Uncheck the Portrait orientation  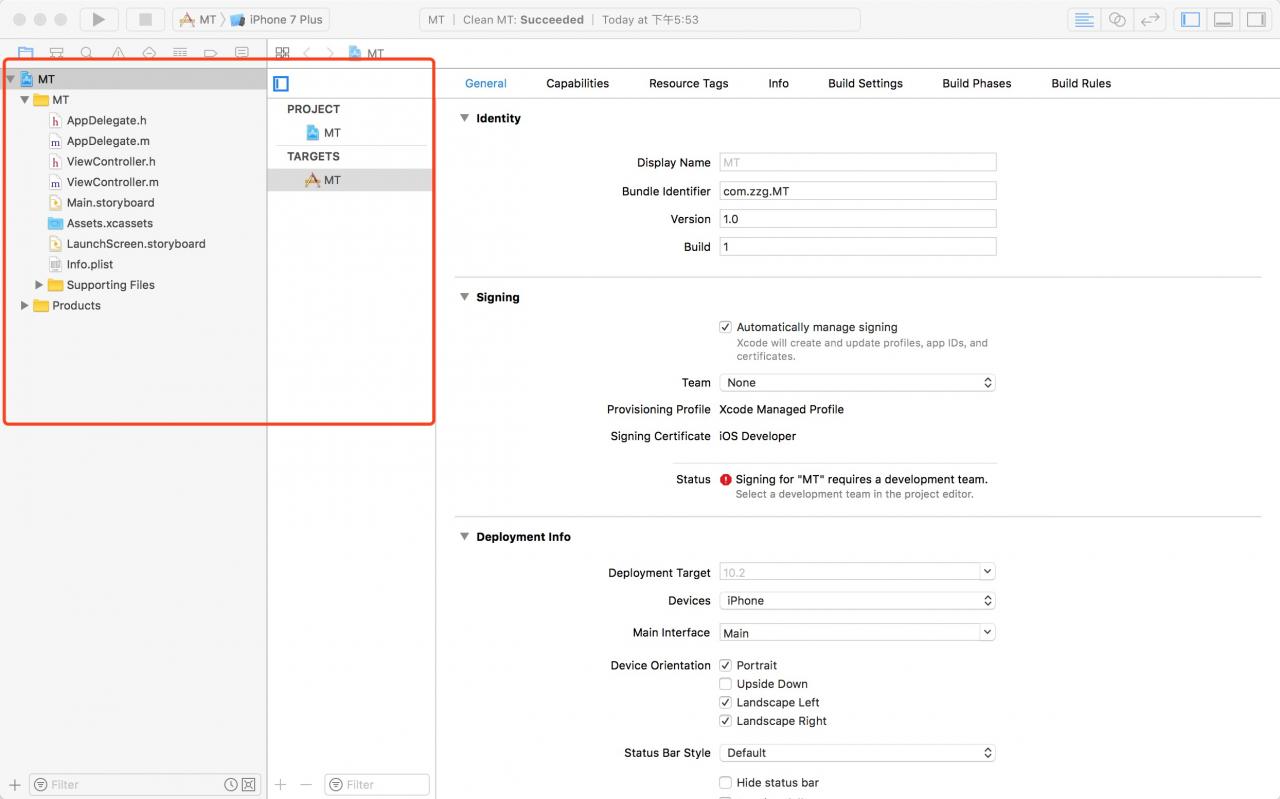click(725, 665)
